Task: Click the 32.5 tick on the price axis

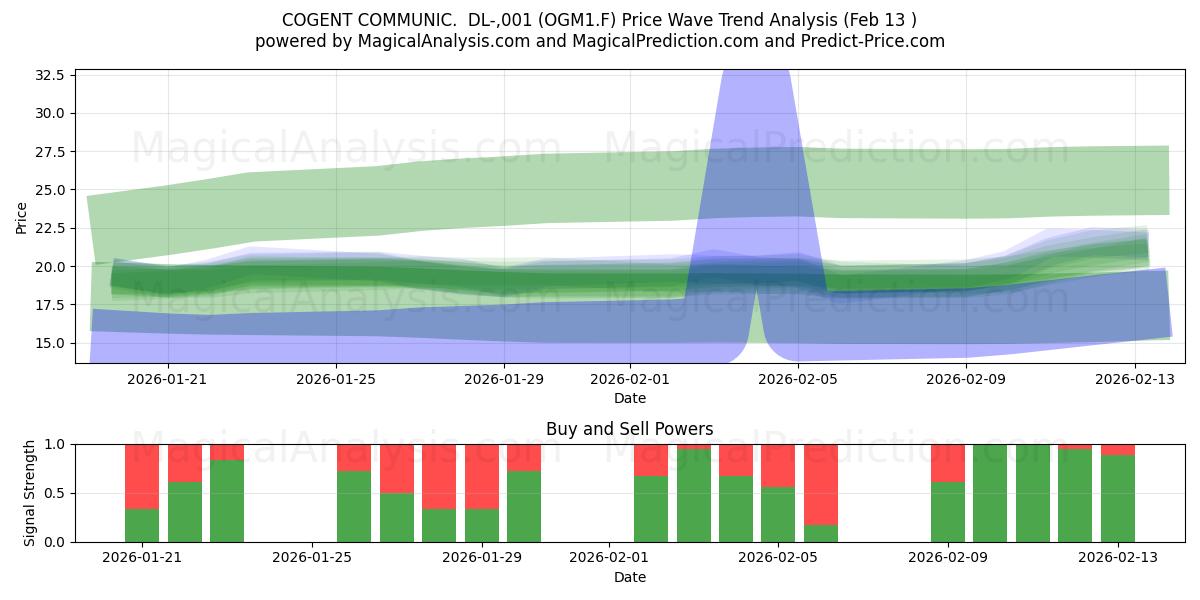Action: coord(49,75)
